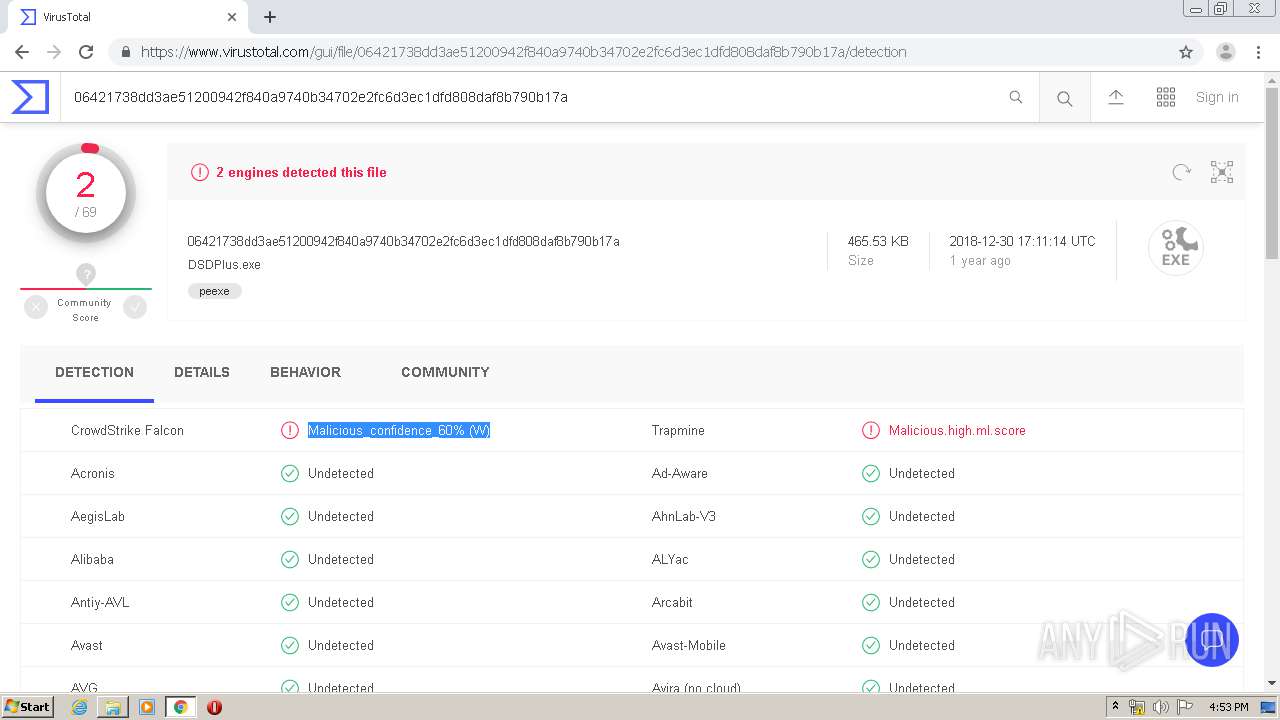The image size is (1280, 720).
Task: Switch to the DETAILS tab
Action: [202, 372]
